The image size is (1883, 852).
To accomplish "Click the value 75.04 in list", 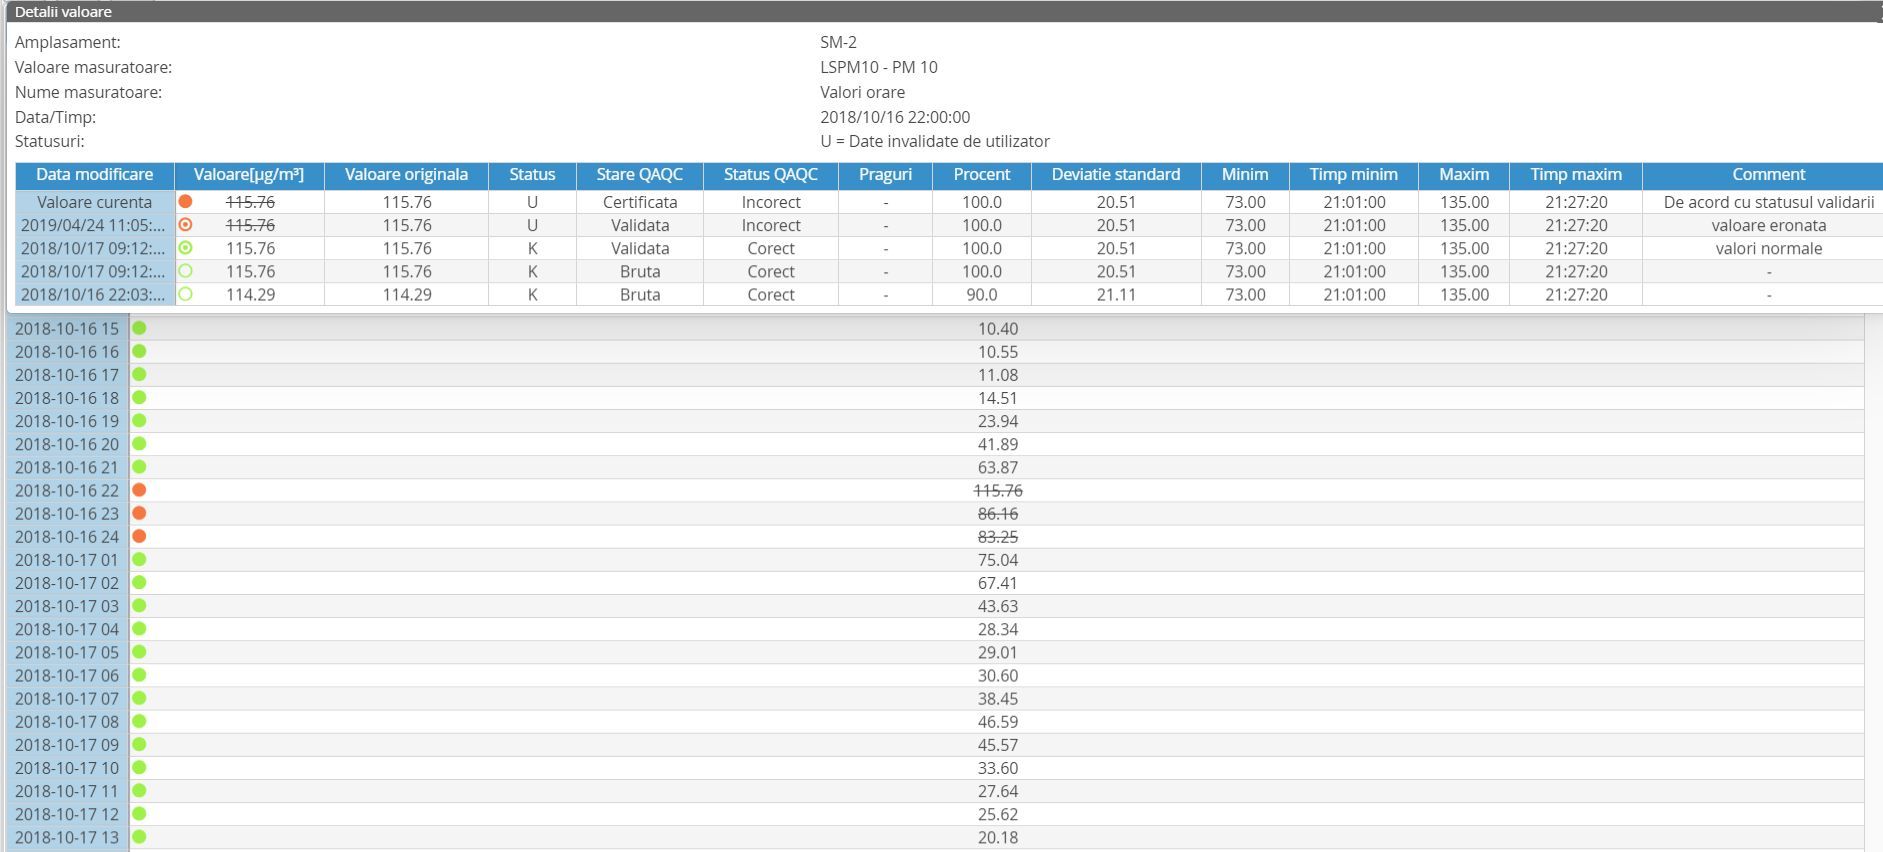I will coord(997,560).
